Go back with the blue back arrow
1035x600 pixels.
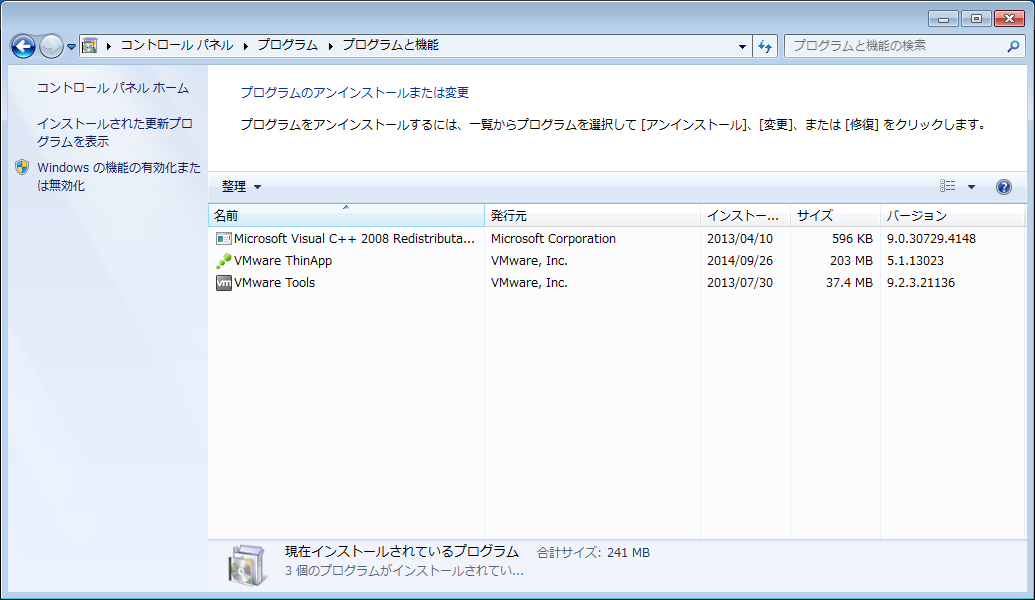pyautogui.click(x=23, y=46)
